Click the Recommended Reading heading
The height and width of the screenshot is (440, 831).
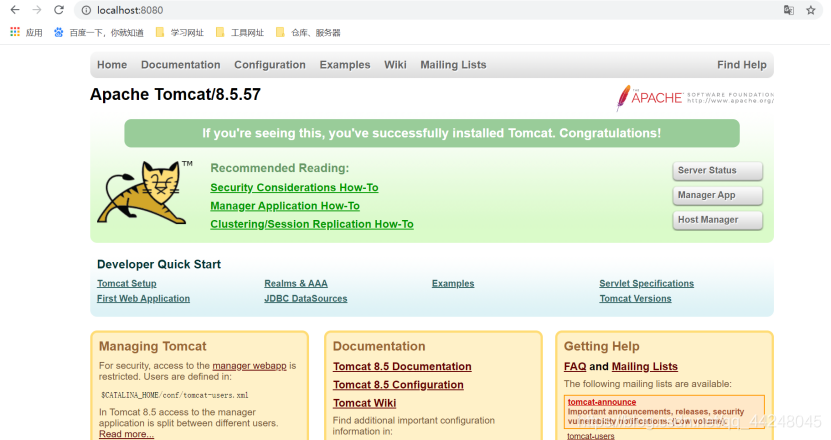280,168
